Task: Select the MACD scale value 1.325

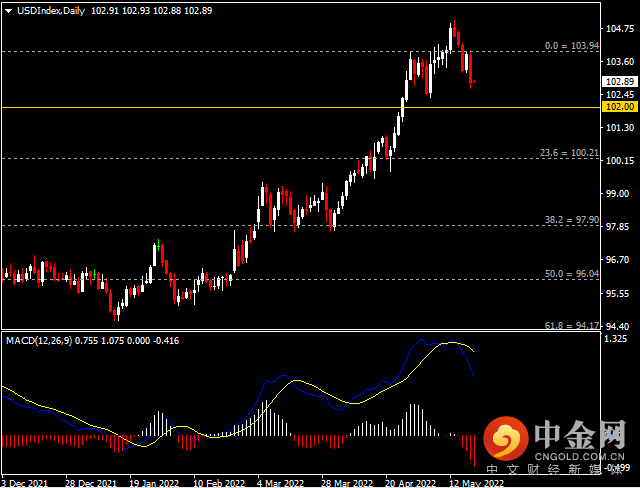Action: coord(617,339)
